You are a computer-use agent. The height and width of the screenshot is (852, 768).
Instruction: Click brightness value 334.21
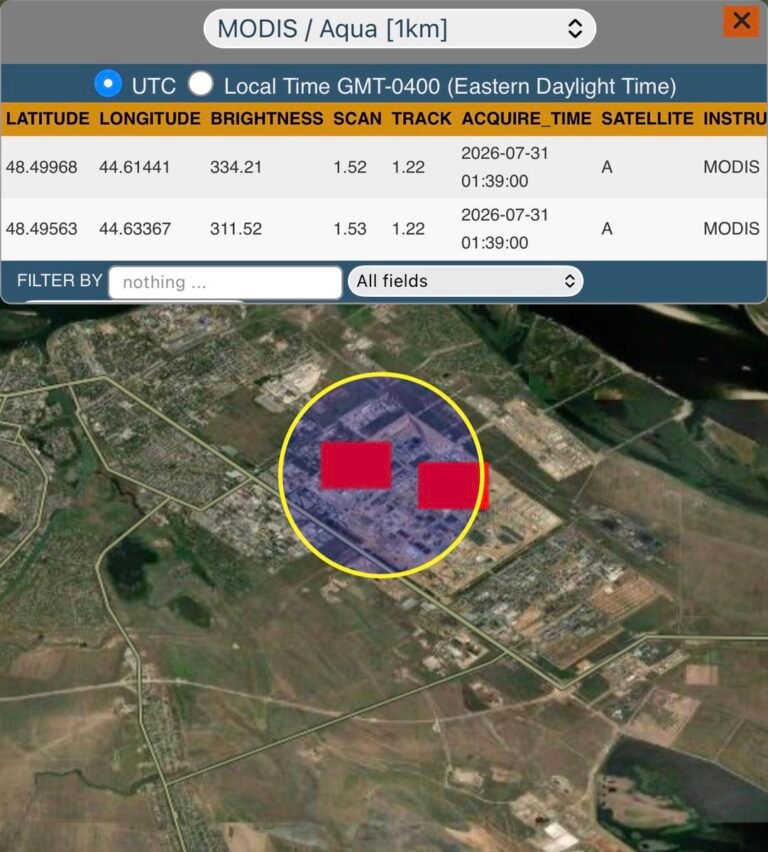[236, 167]
